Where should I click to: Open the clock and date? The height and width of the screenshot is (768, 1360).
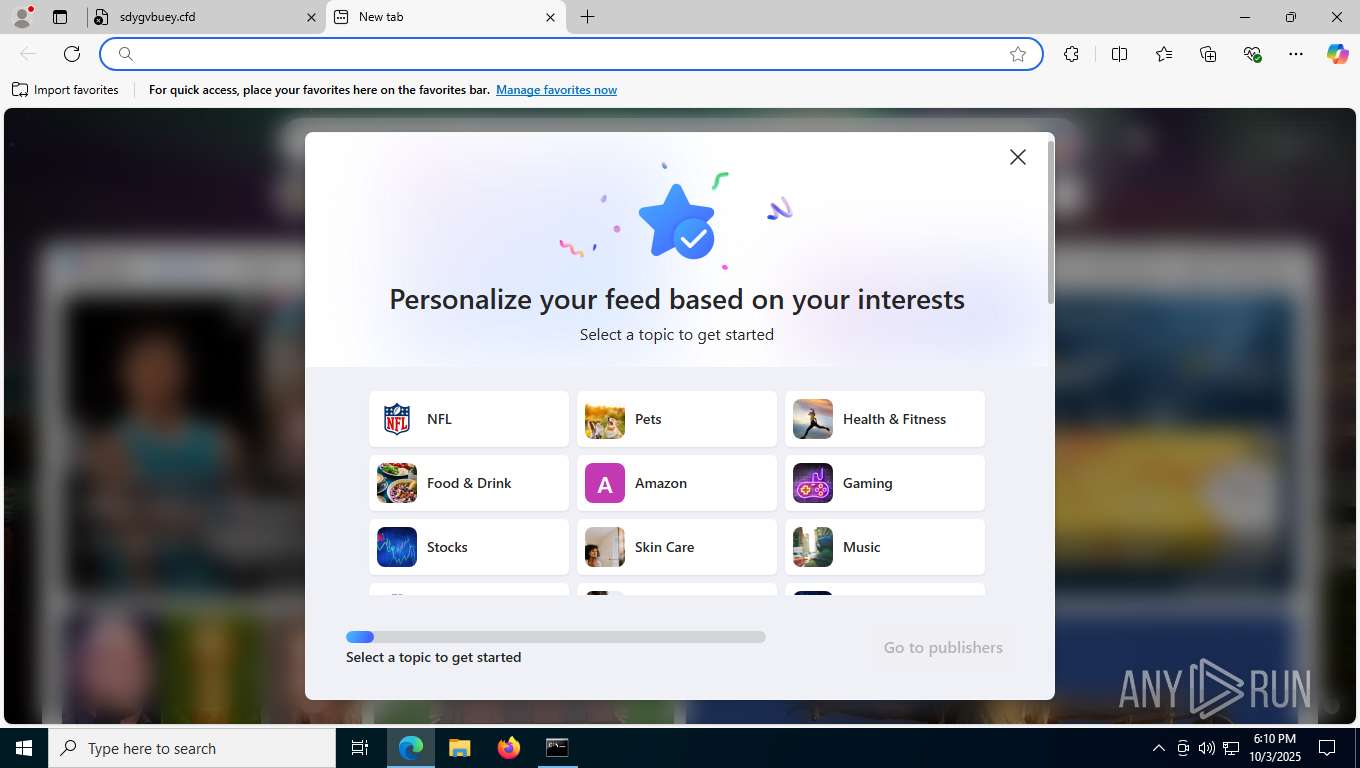coord(1273,748)
